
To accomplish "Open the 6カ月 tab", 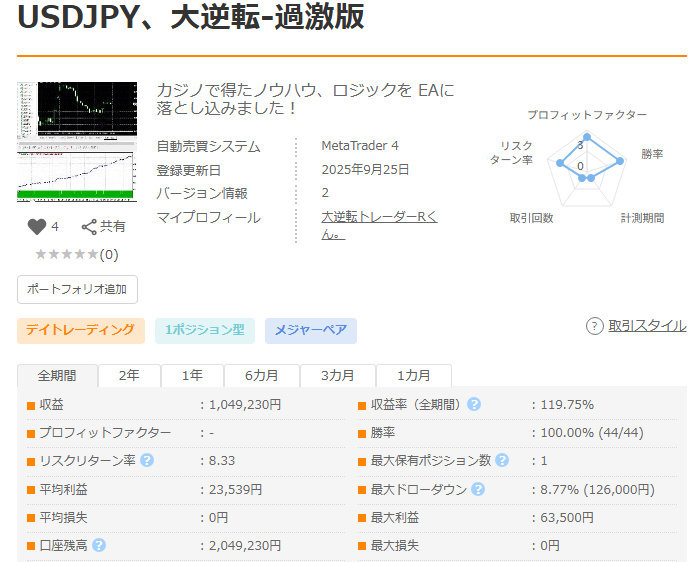I will 262,376.
